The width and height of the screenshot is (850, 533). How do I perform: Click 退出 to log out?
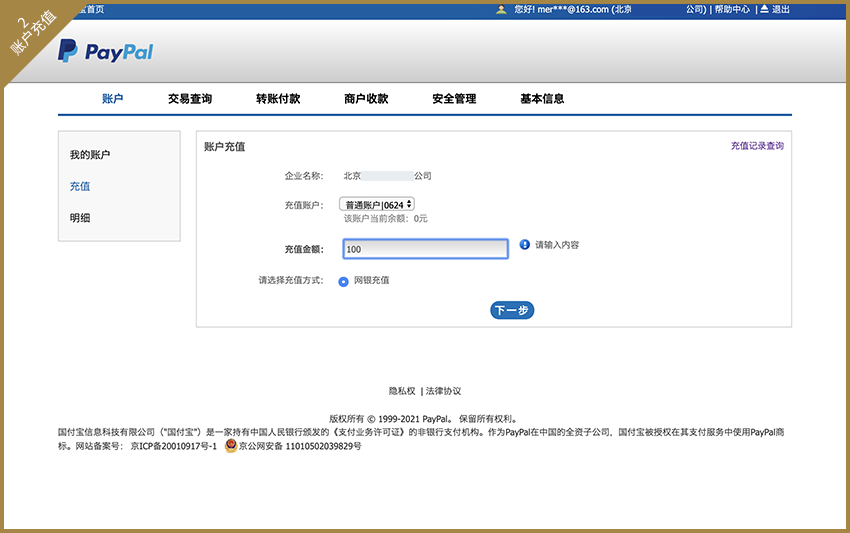click(x=781, y=9)
